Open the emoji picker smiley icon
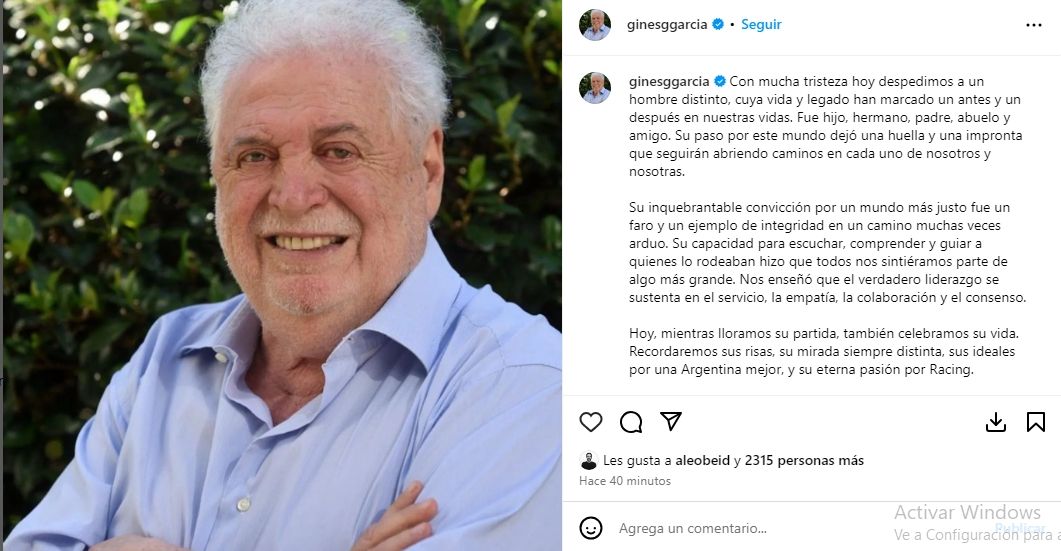Screen dimensions: 1061x551 click(591, 528)
